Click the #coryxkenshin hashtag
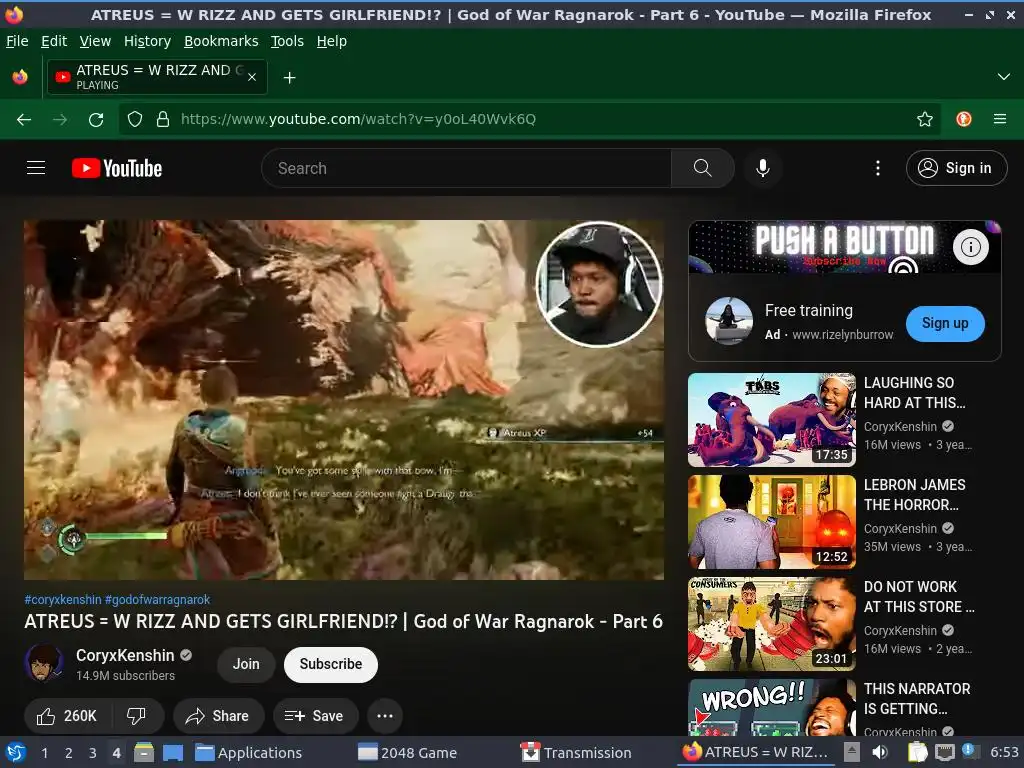The width and height of the screenshot is (1024, 768). [x=63, y=600]
